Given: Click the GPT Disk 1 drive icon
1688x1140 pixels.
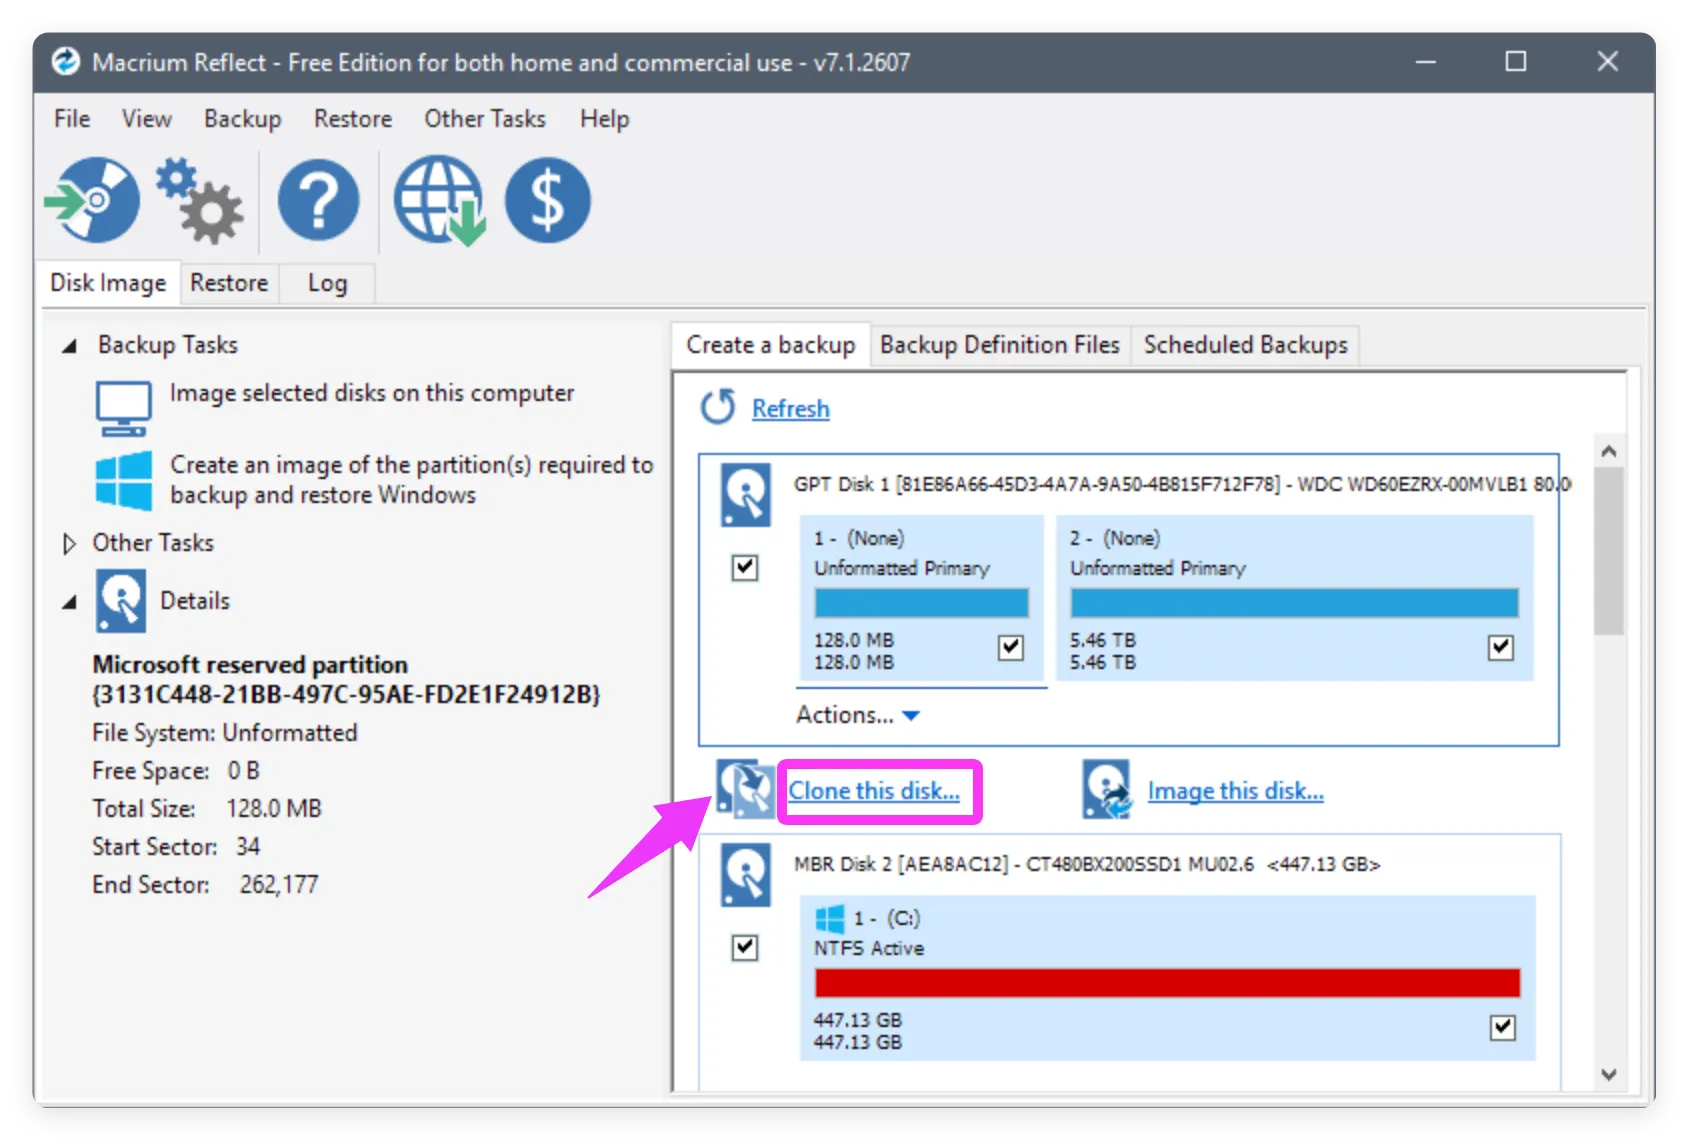Looking at the screenshot, I should point(746,495).
